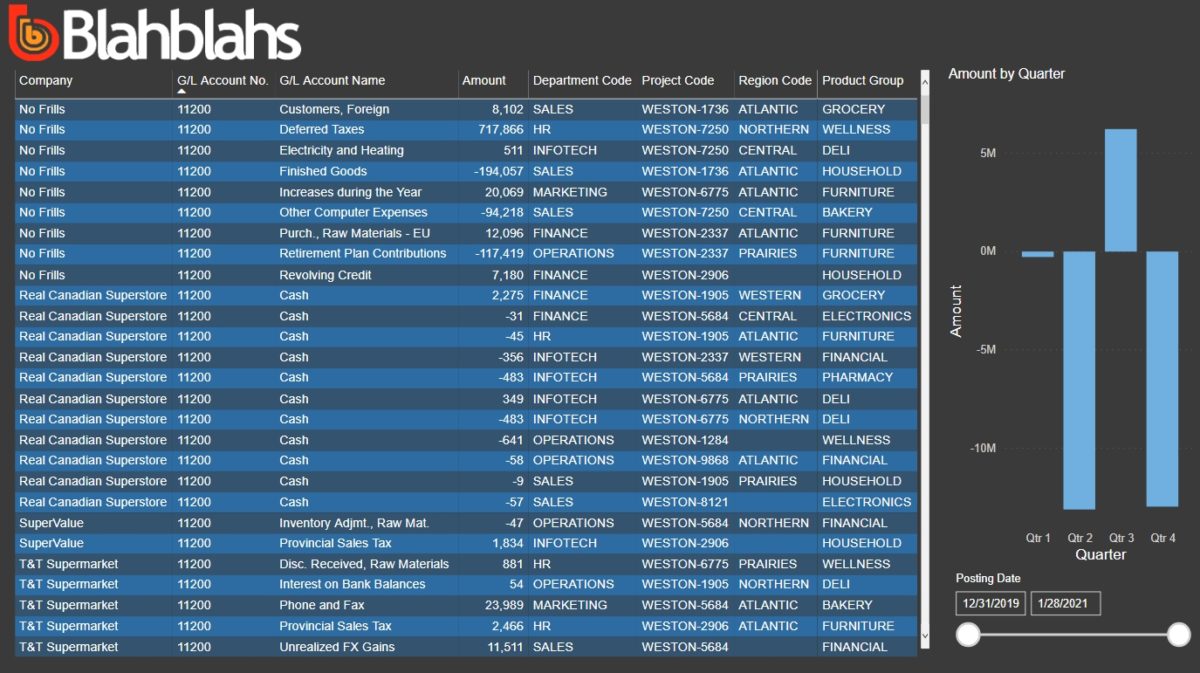The image size is (1200, 673).
Task: Select Interest on Bank Balances cell
Action: [x=352, y=584]
